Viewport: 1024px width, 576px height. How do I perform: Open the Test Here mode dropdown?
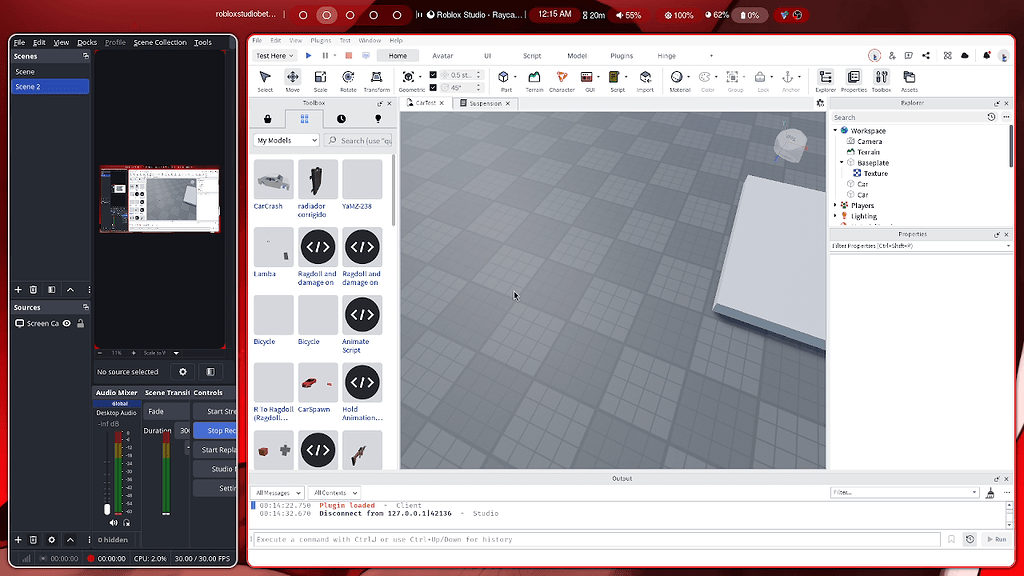point(274,56)
